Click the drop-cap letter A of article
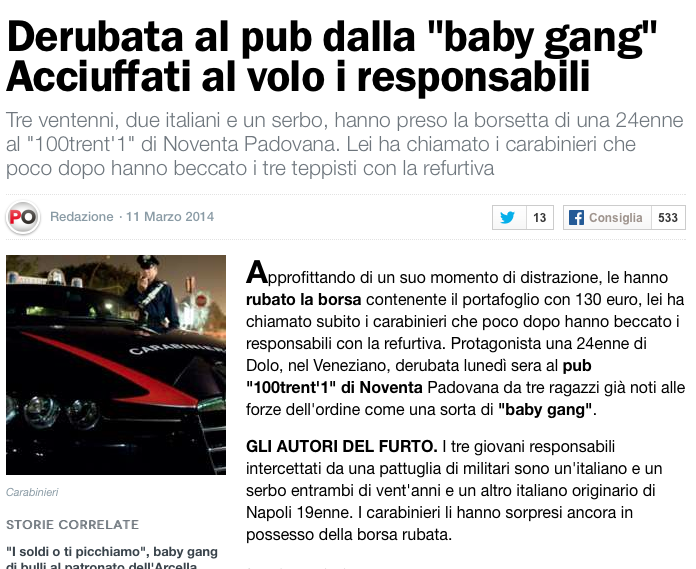The image size is (696, 569). pos(257,272)
